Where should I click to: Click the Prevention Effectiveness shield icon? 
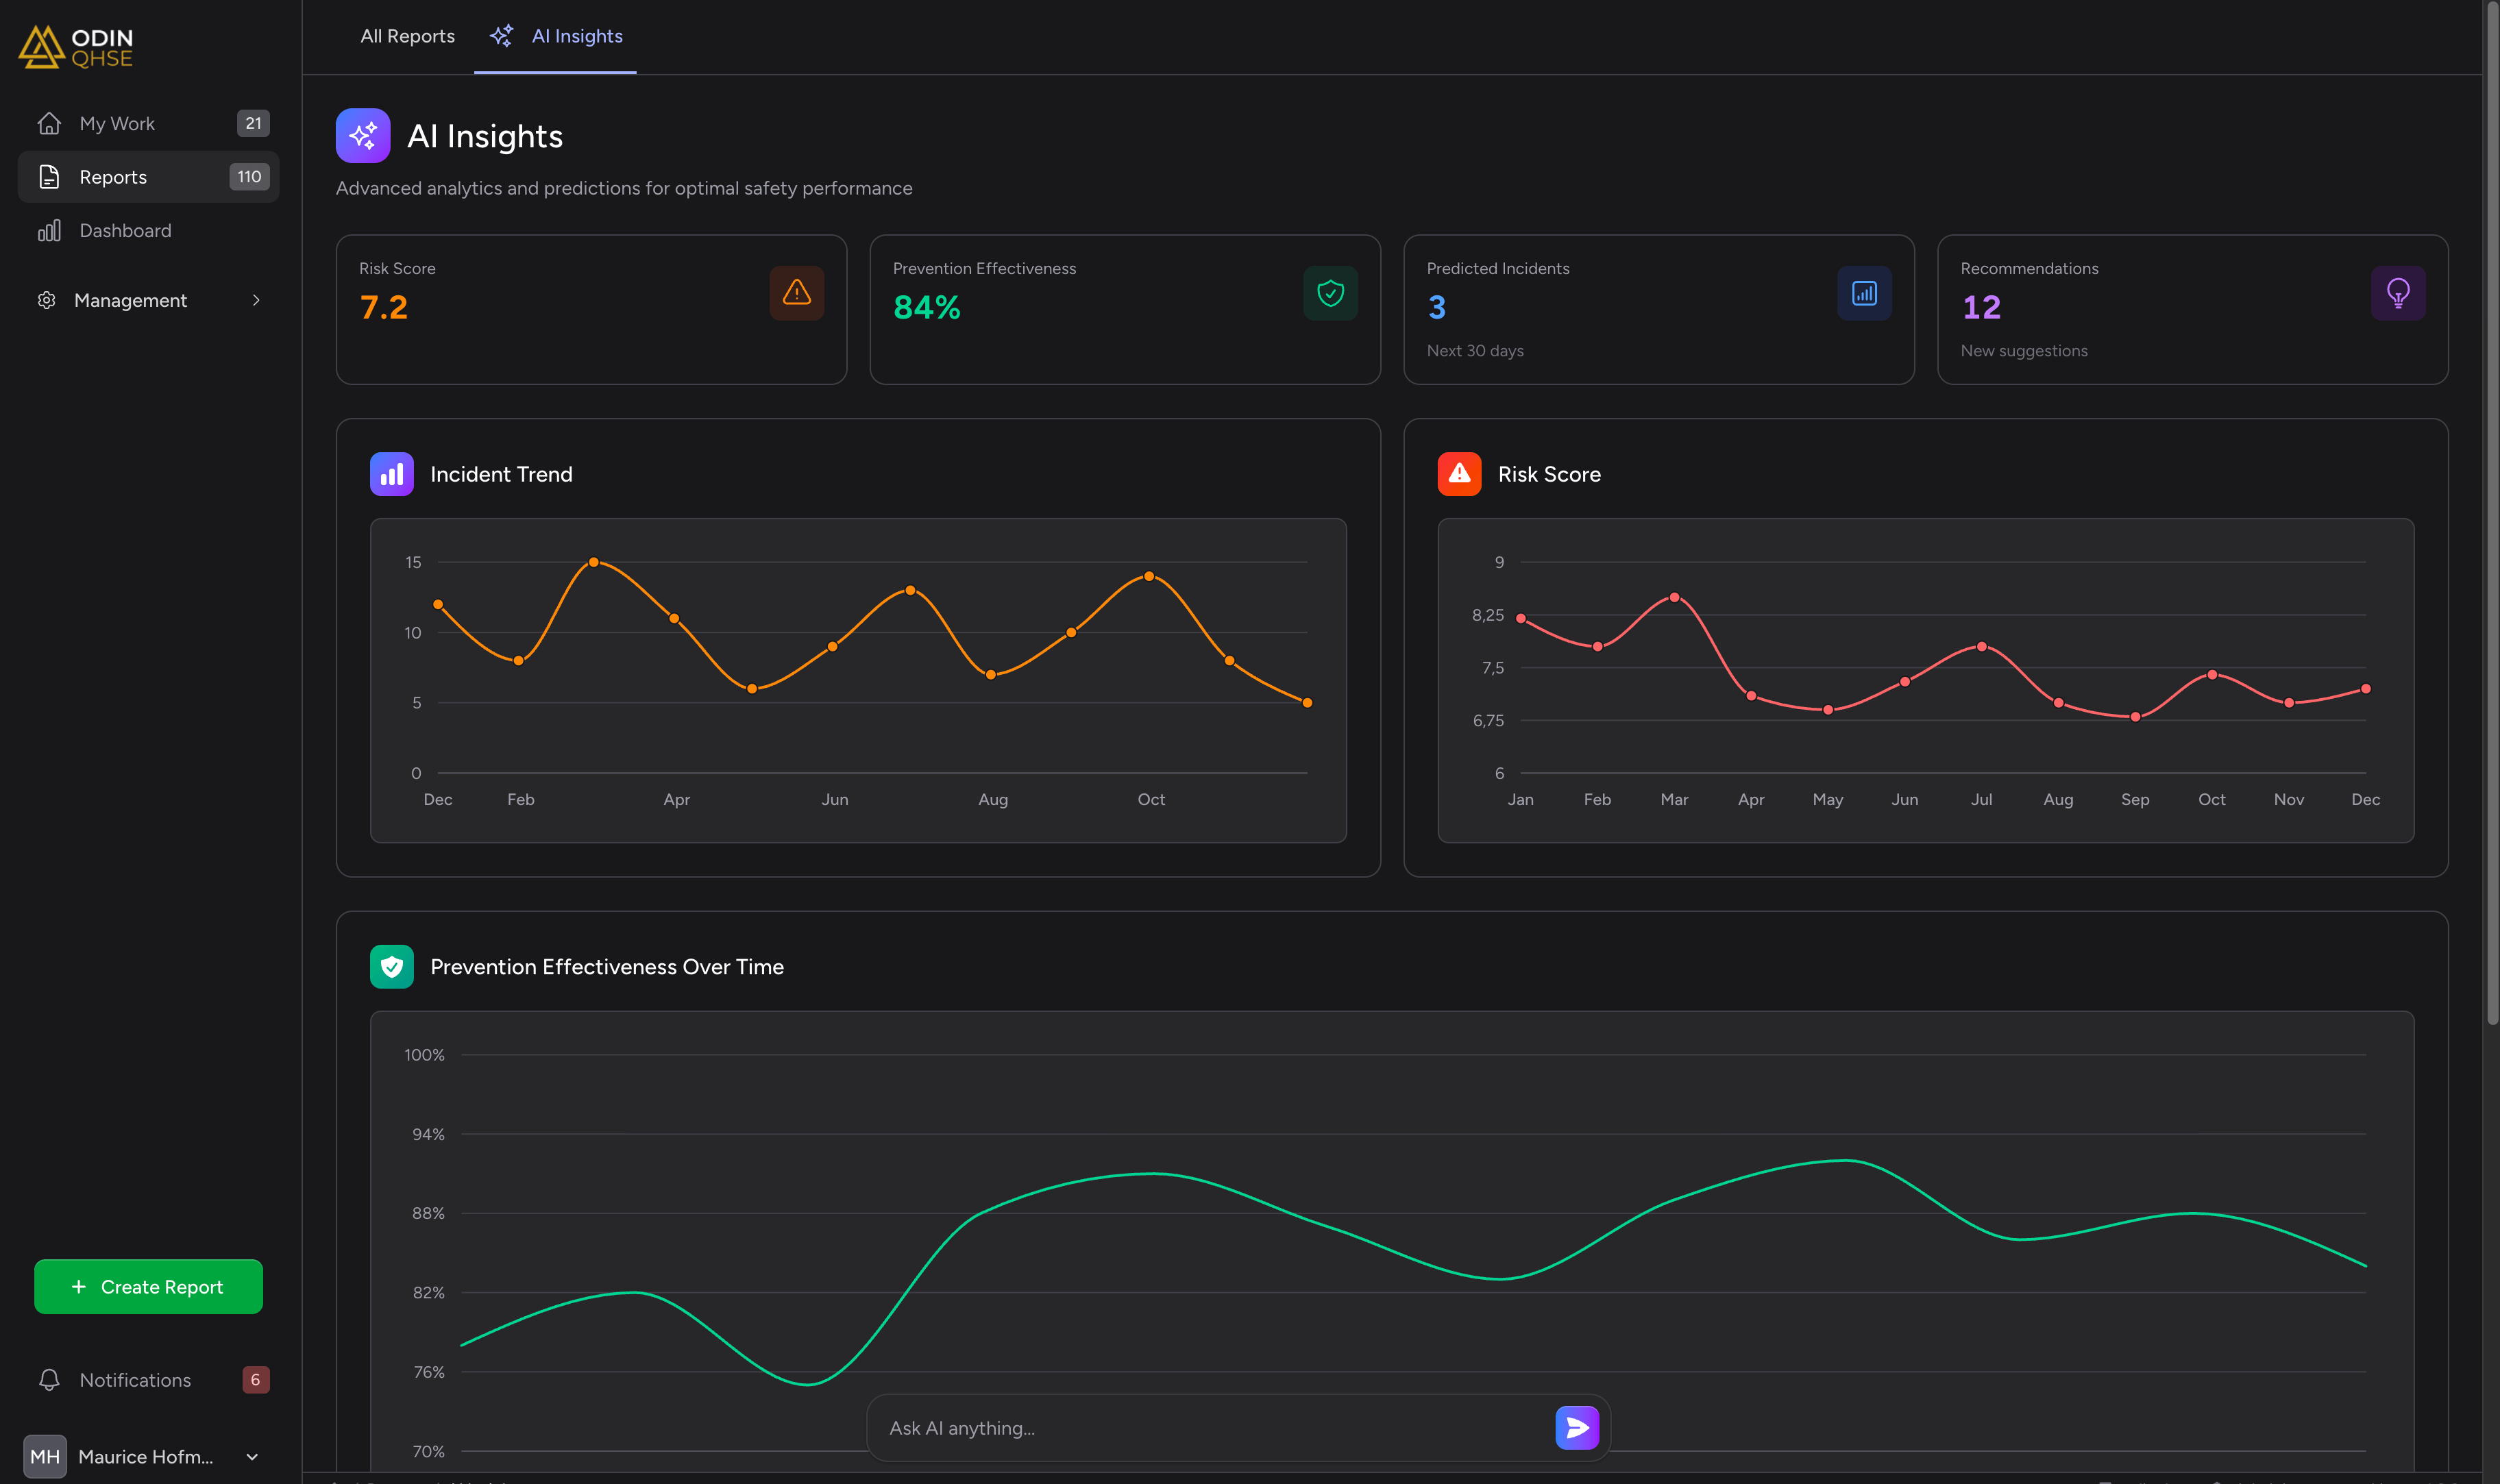[1330, 292]
